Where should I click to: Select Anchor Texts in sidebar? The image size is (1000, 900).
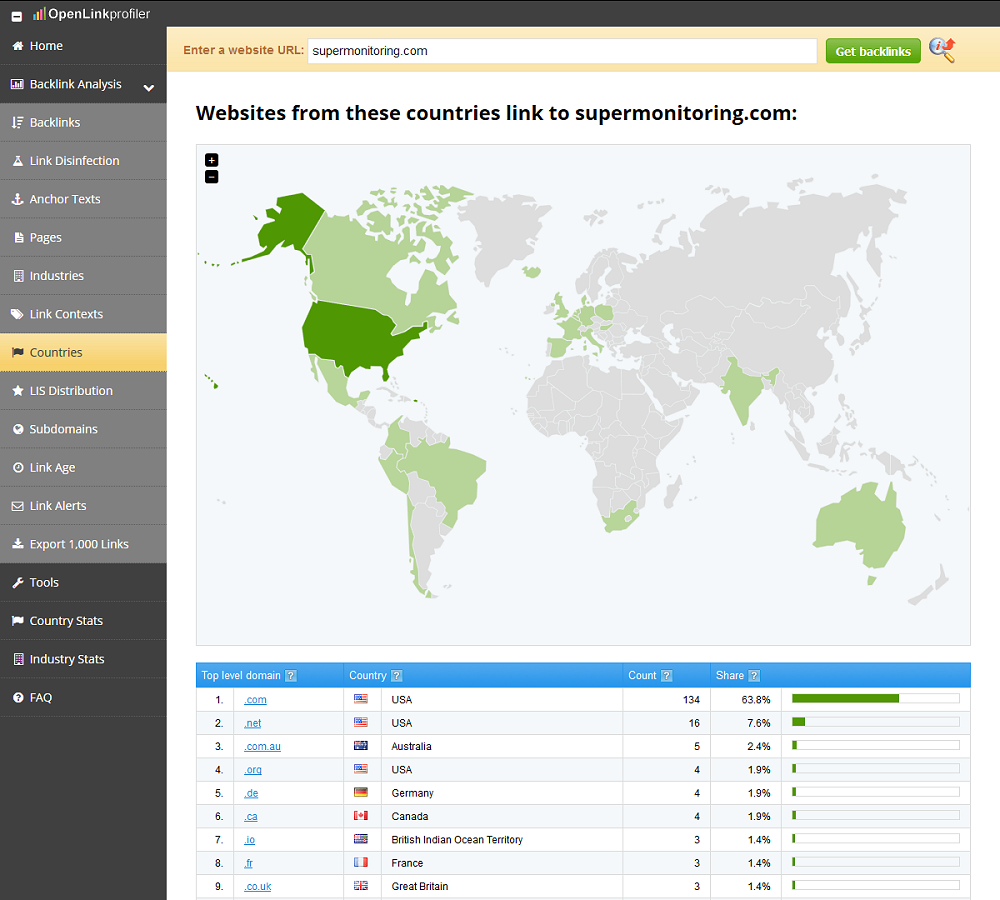point(83,199)
